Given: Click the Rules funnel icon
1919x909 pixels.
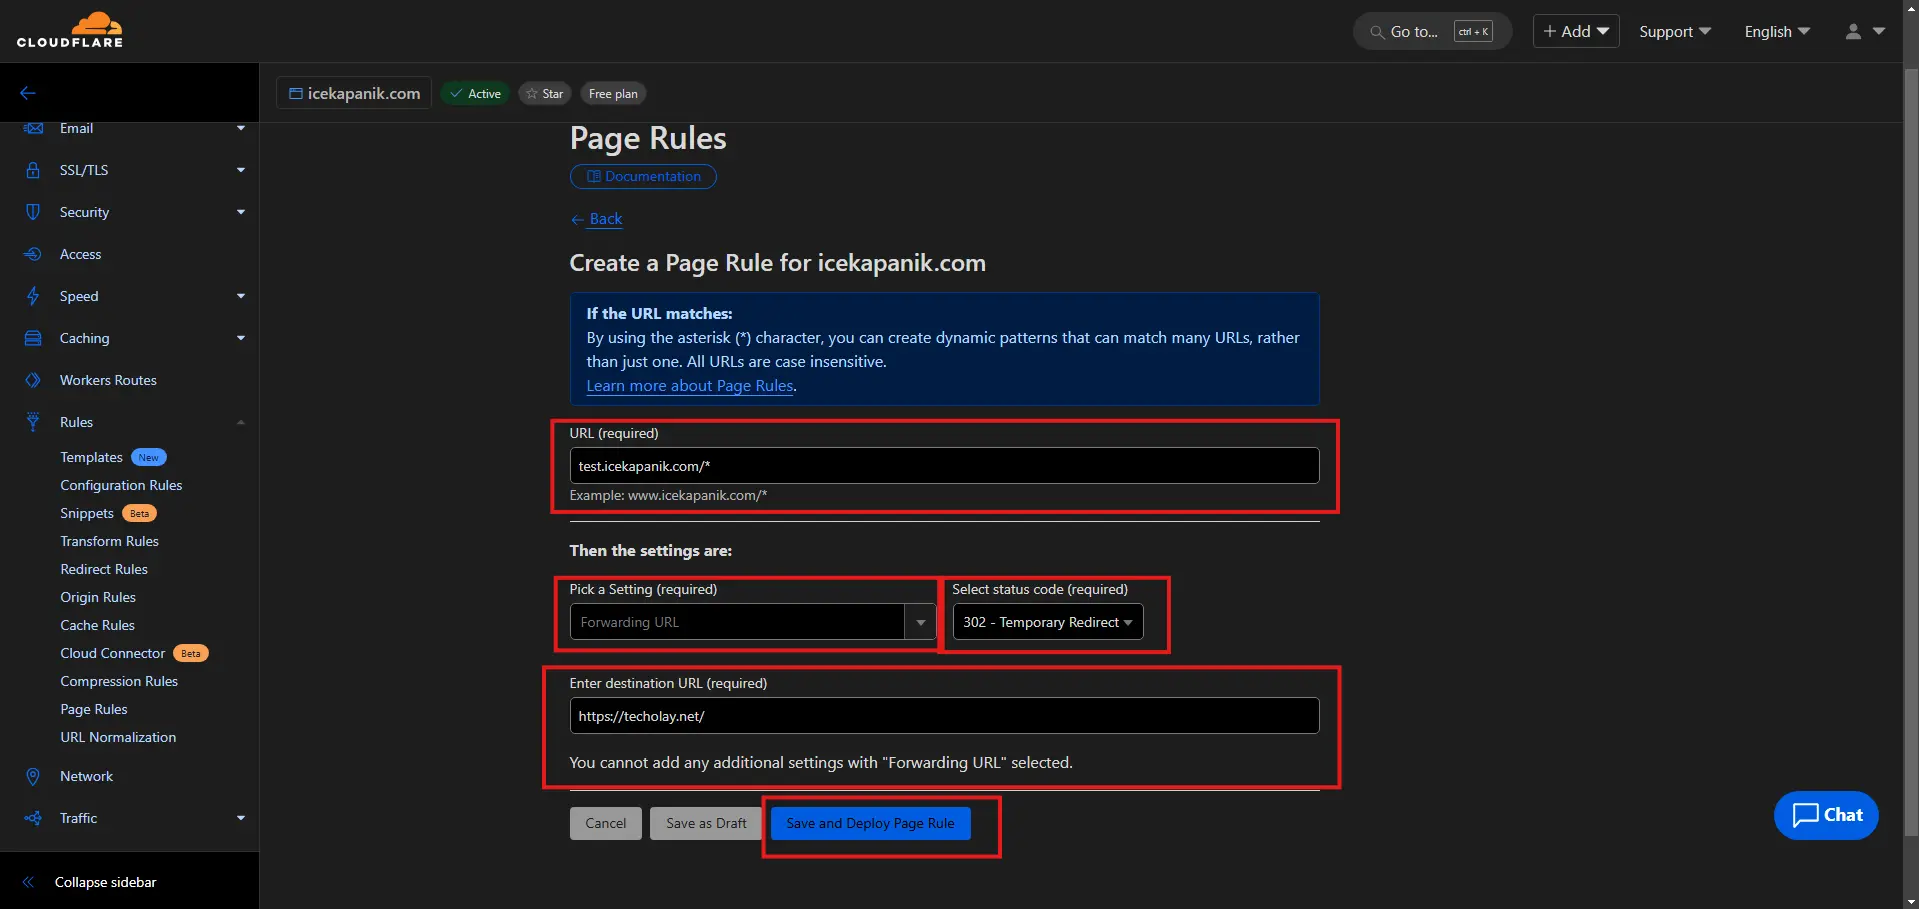Looking at the screenshot, I should click(x=33, y=422).
